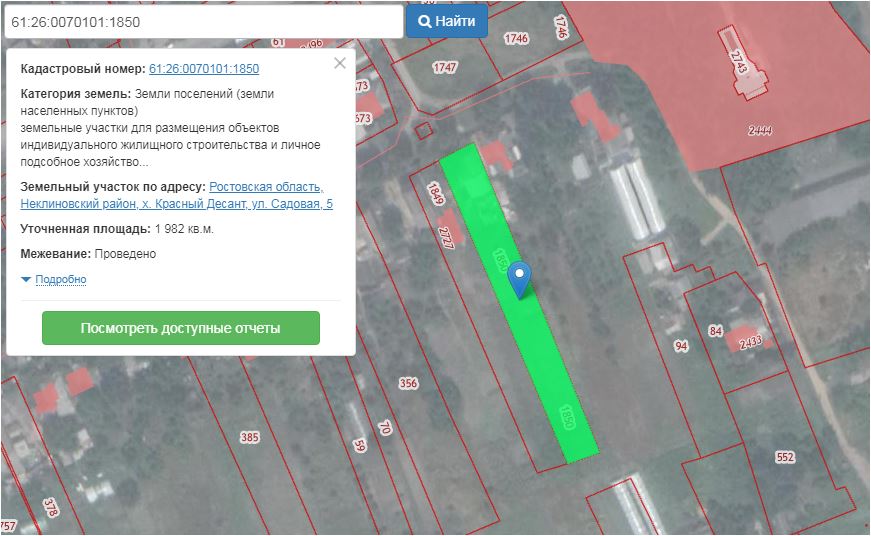Click red building labeled 2433
The width and height of the screenshot is (871, 536).
(x=750, y=341)
